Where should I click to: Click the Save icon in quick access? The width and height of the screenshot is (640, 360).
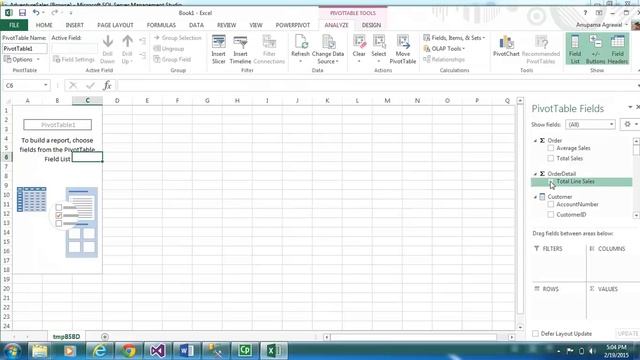click(22, 13)
